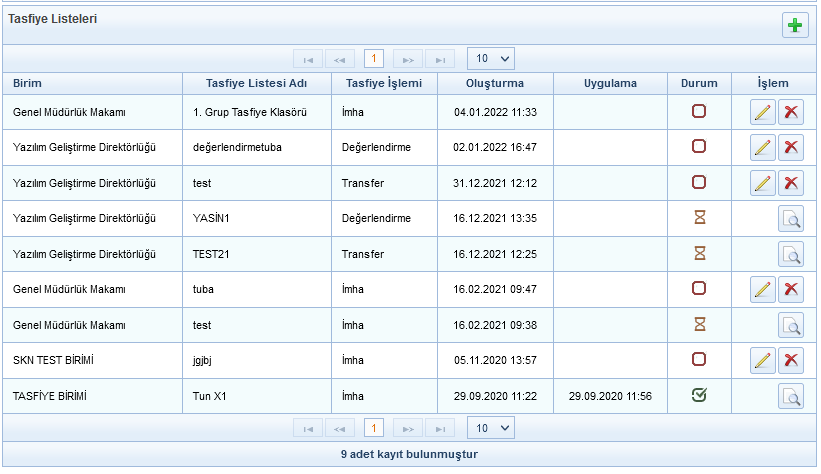Viewport: 821px width, 474px height.
Task: Open the bottom page size dropdown
Action: 490,428
